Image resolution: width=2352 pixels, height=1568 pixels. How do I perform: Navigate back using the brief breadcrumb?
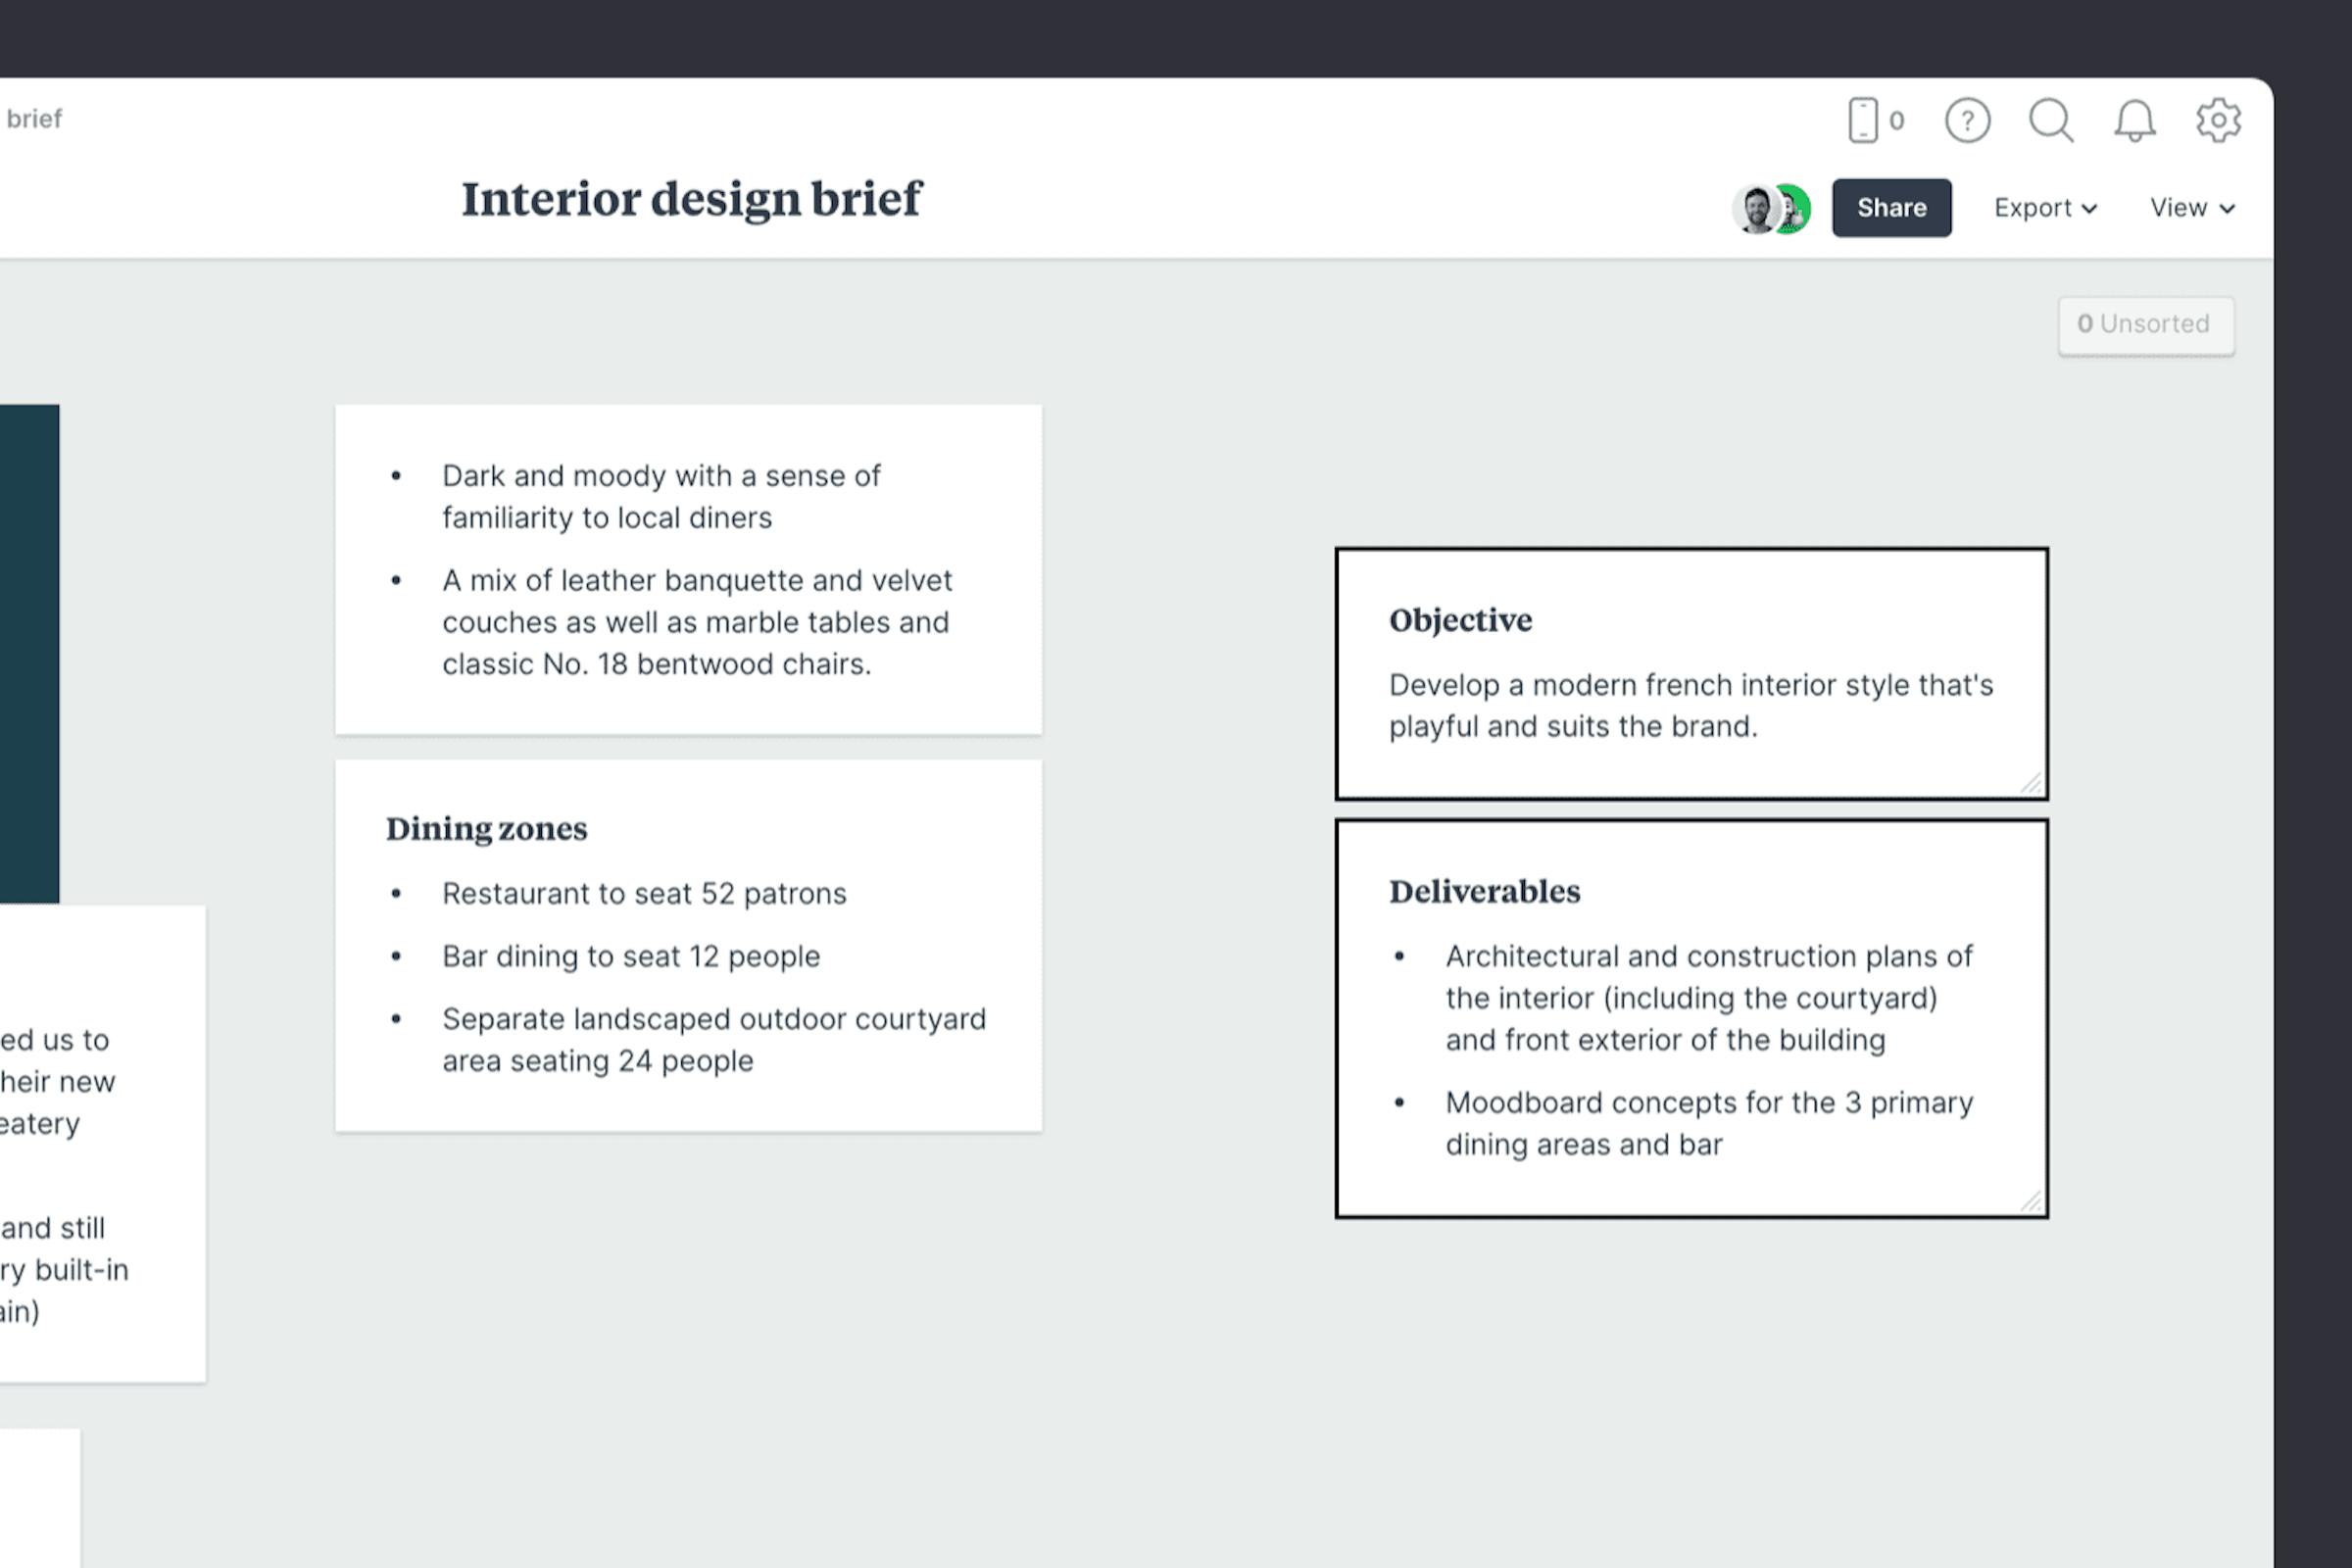coord(35,117)
